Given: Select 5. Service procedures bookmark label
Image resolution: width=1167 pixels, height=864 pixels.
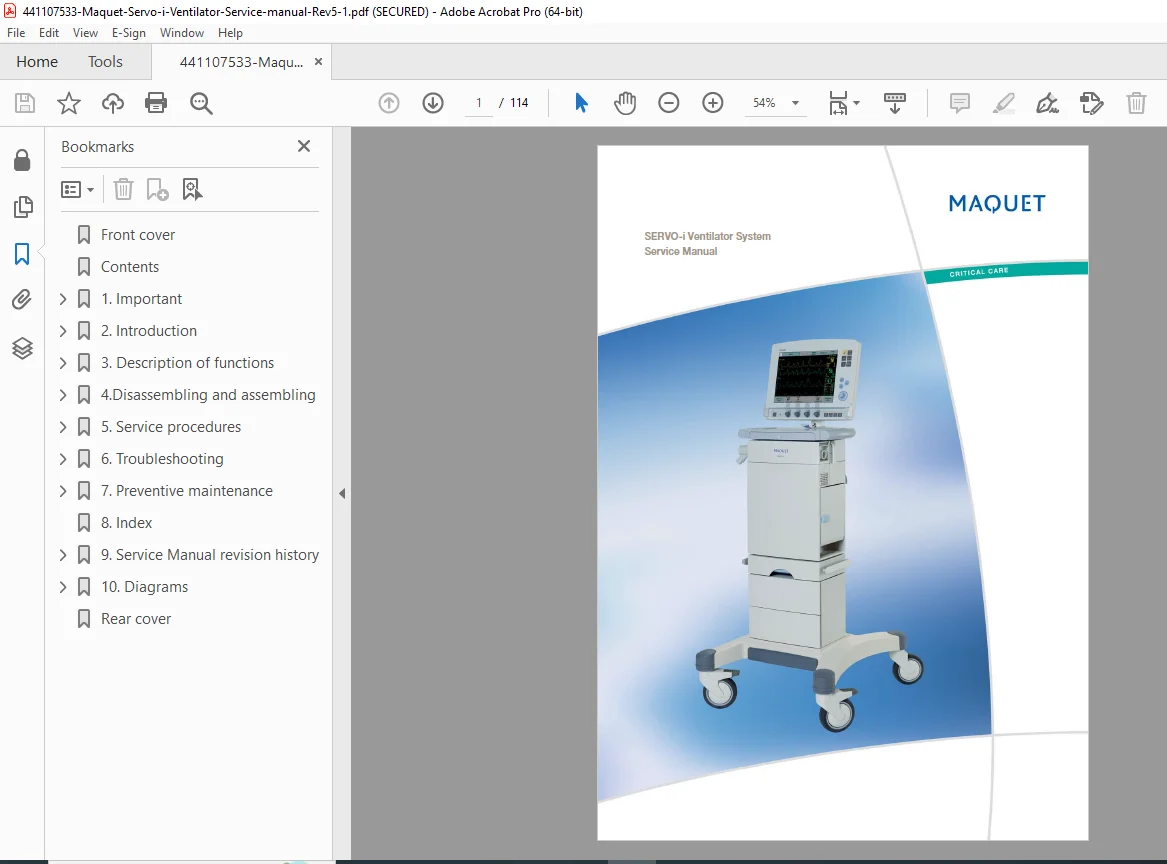Looking at the screenshot, I should [171, 427].
